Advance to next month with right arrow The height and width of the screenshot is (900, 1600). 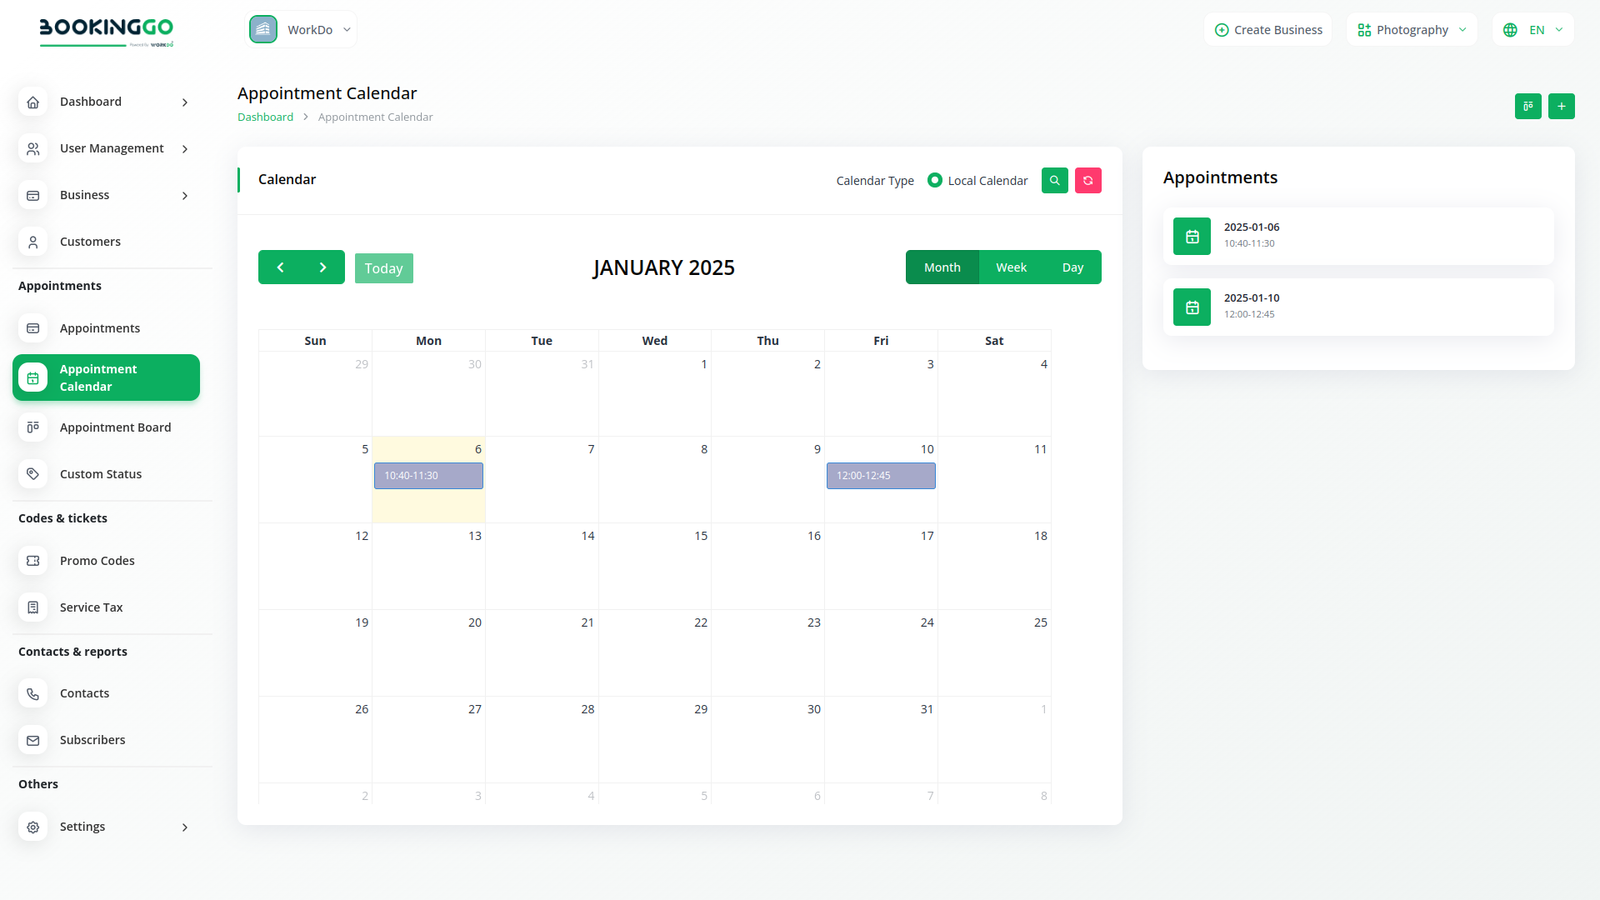(x=323, y=267)
